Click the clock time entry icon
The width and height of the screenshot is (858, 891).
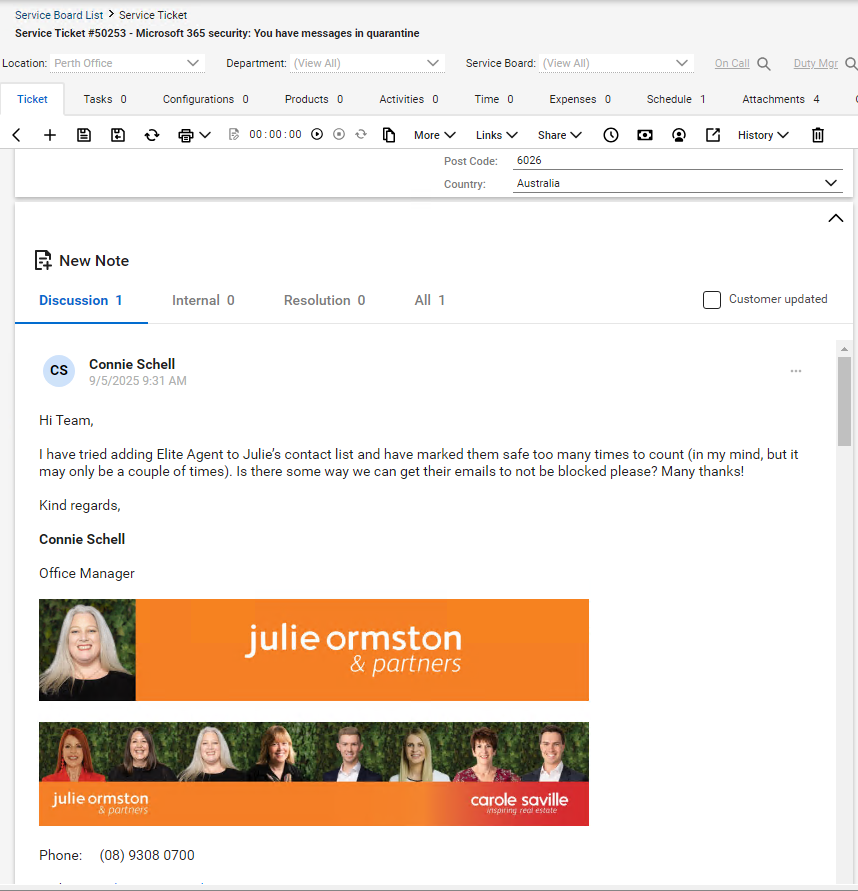(x=611, y=135)
